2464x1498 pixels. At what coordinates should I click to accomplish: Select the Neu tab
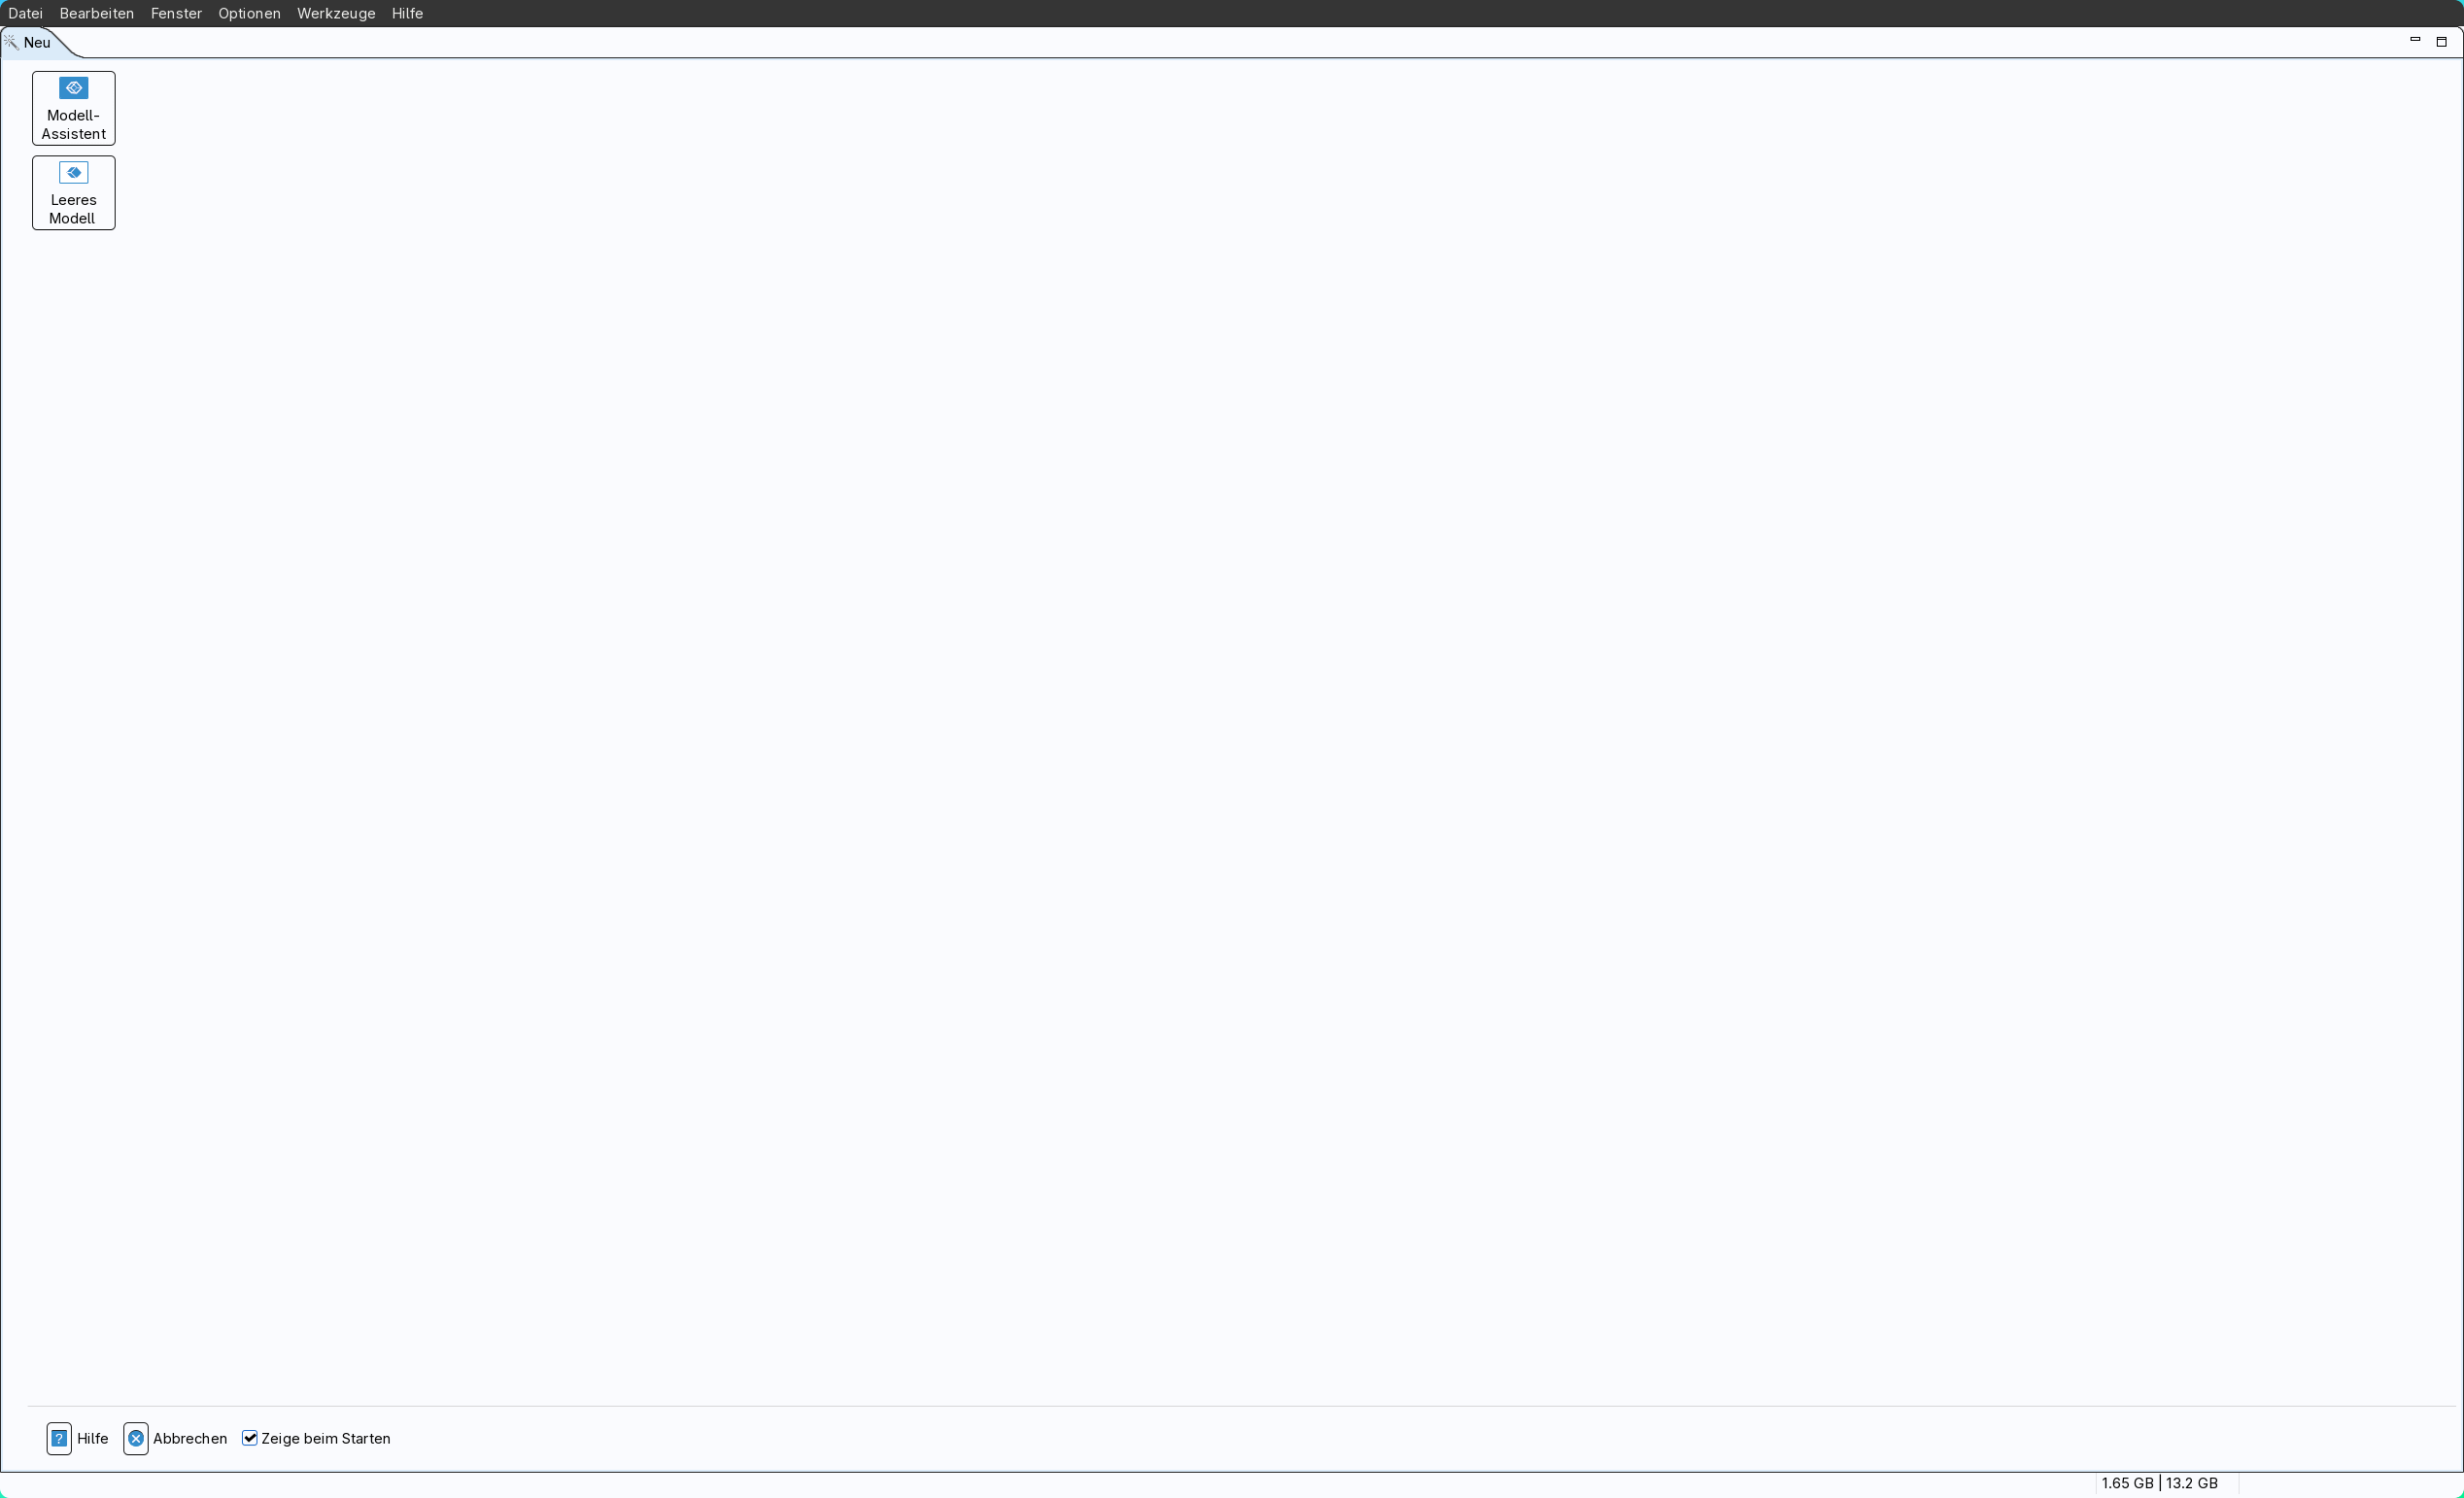point(37,42)
